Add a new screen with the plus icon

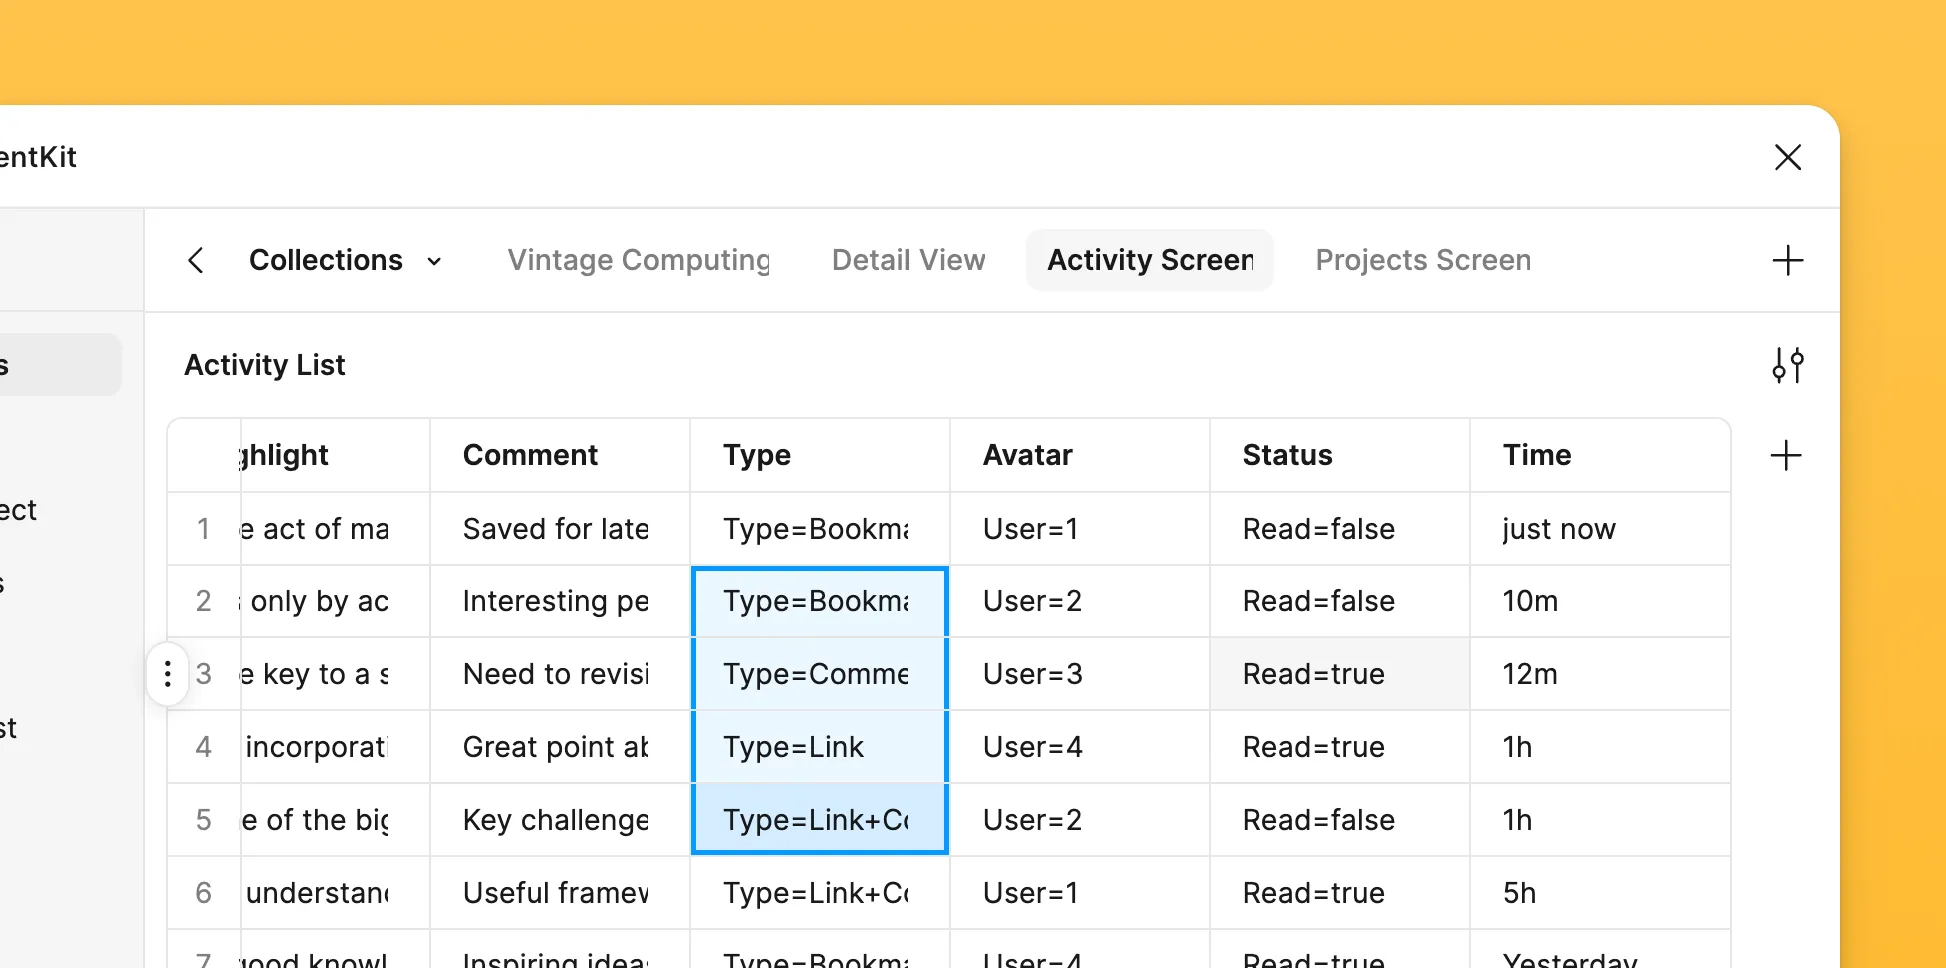(x=1788, y=260)
